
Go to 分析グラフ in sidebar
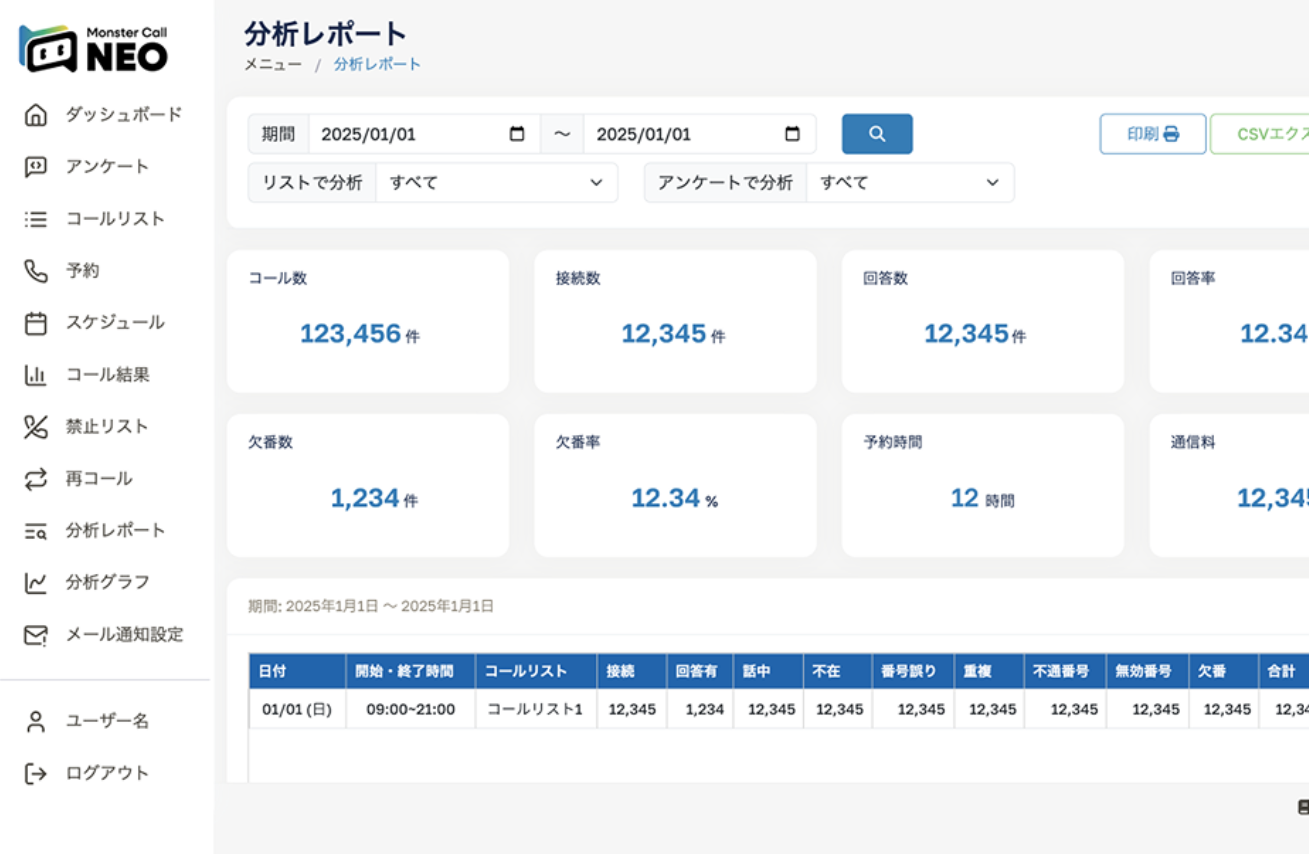(x=114, y=582)
